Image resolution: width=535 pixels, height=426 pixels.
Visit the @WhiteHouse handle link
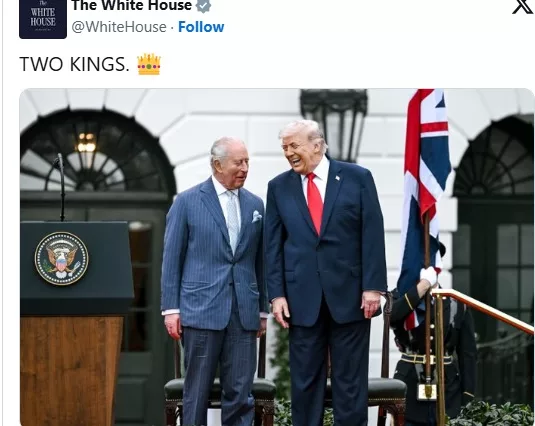(x=119, y=27)
